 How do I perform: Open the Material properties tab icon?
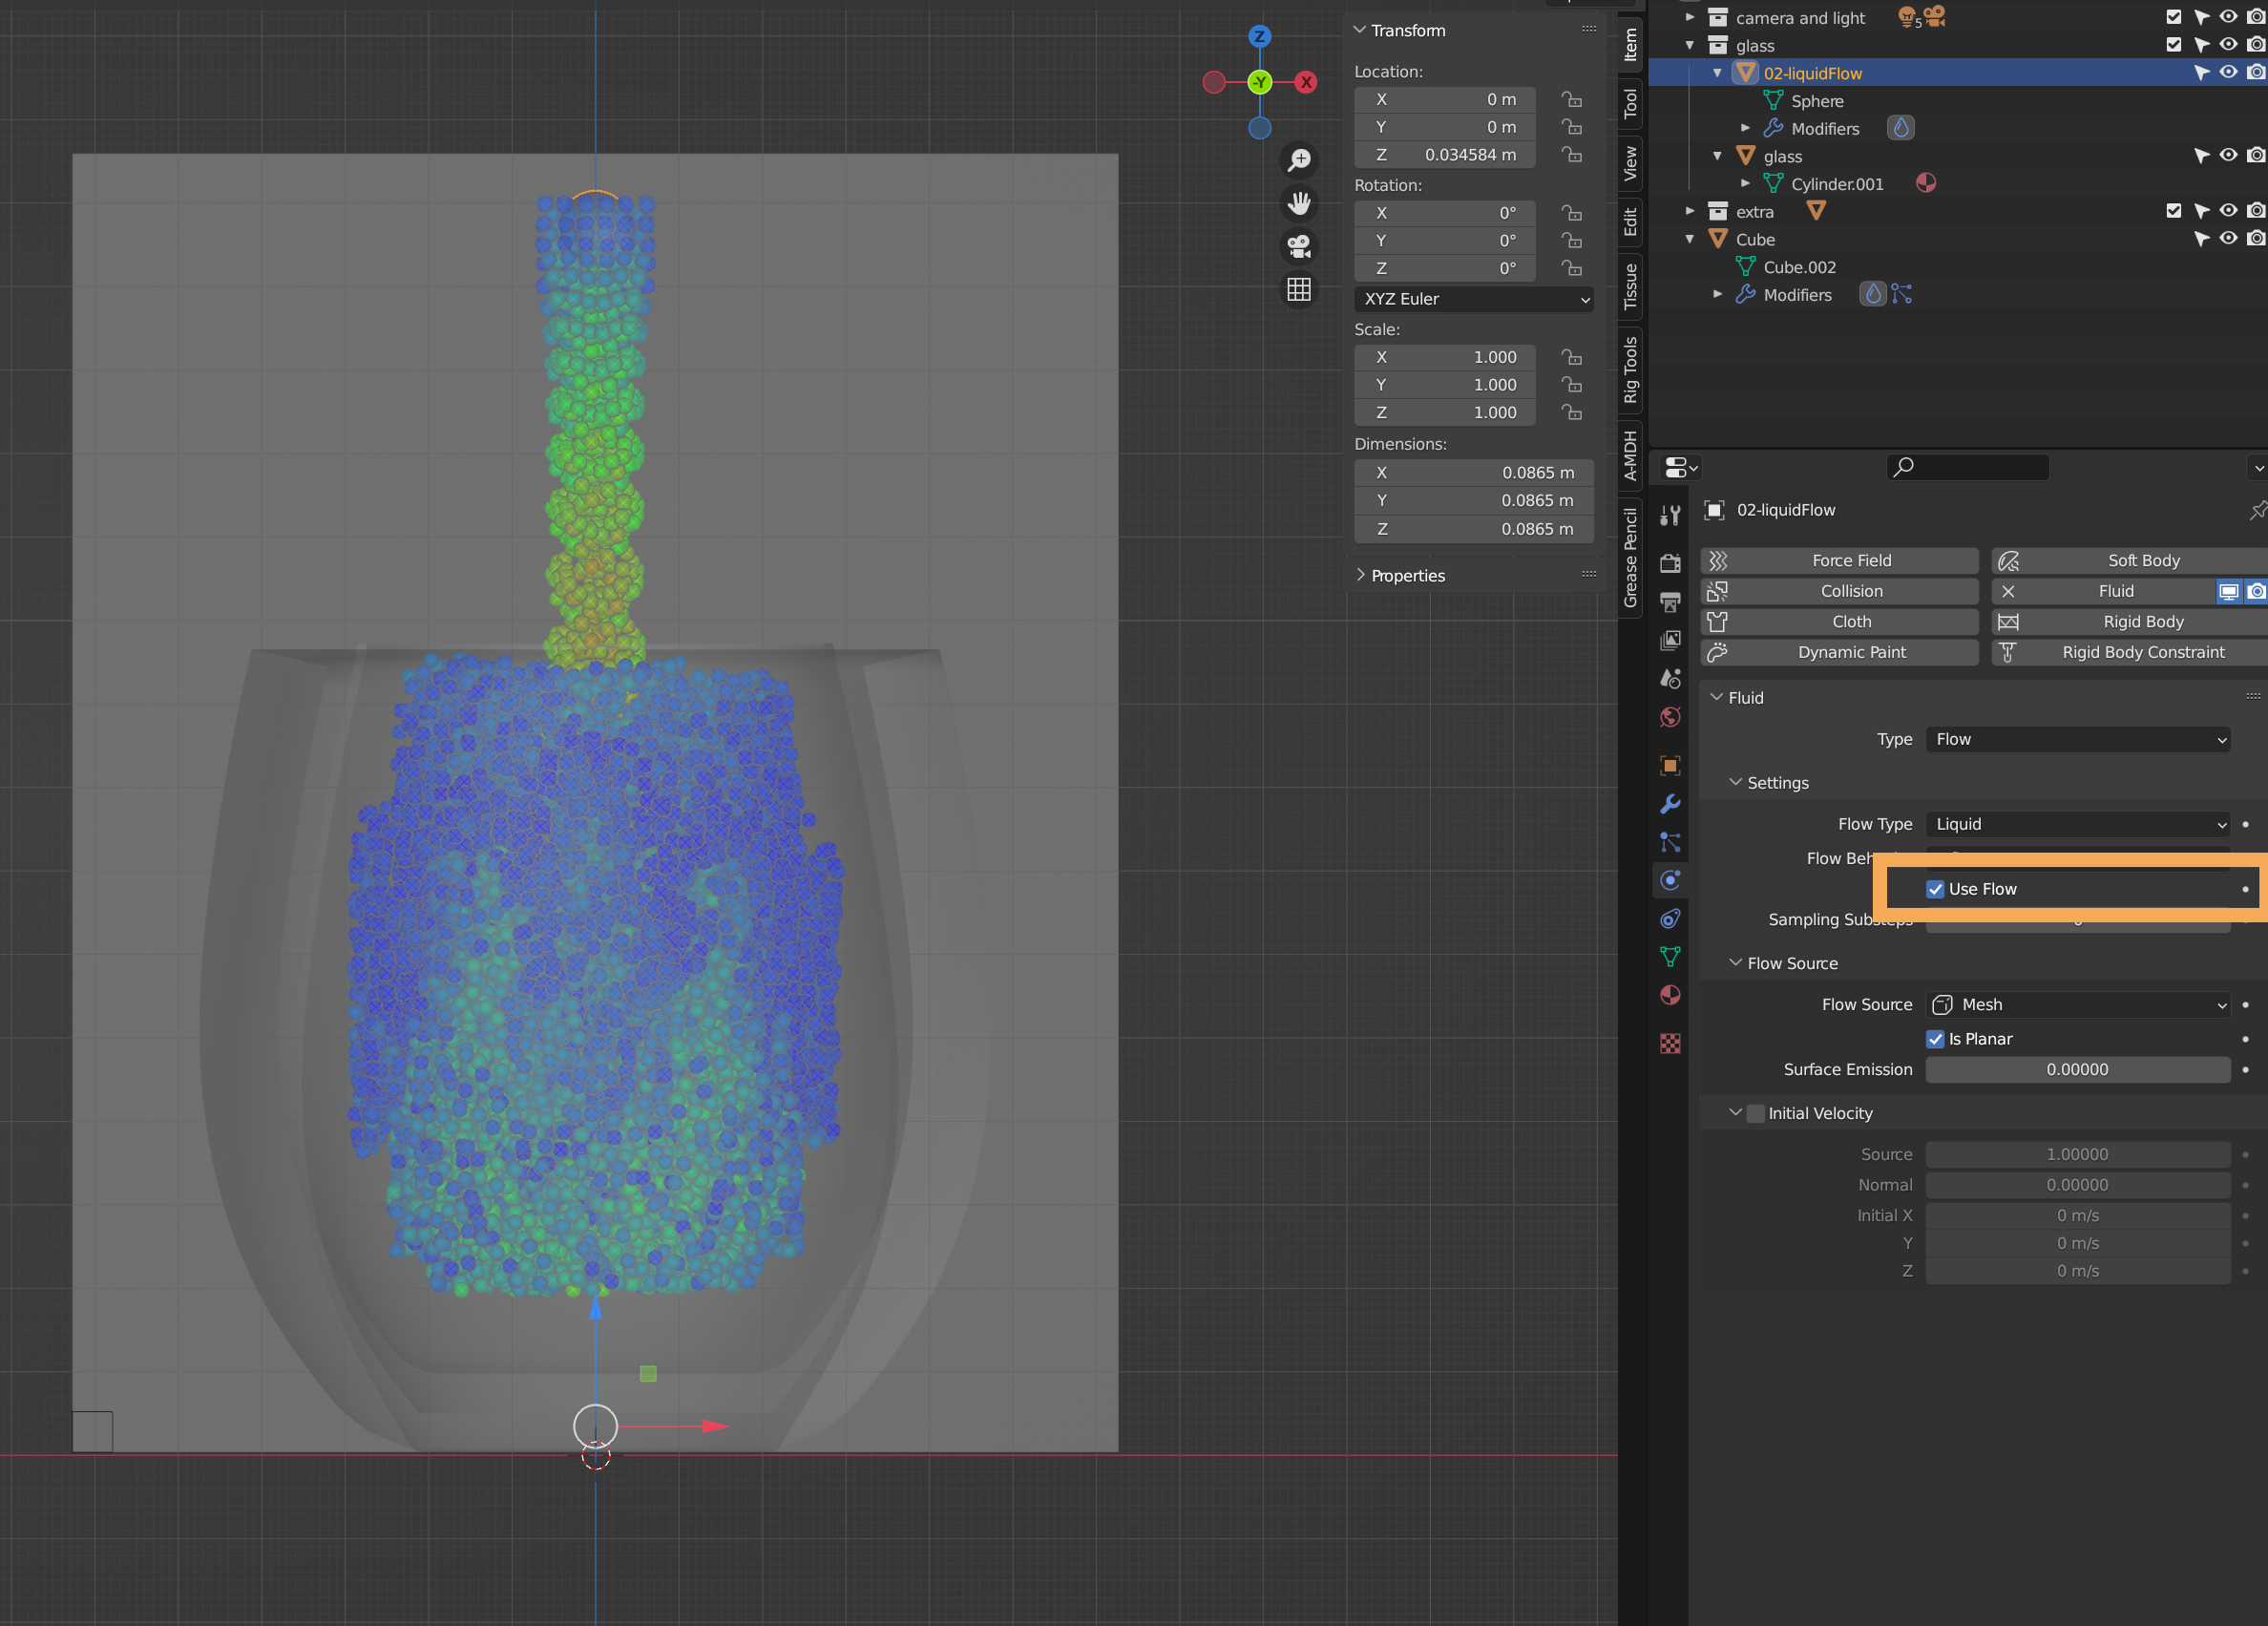(x=1670, y=995)
